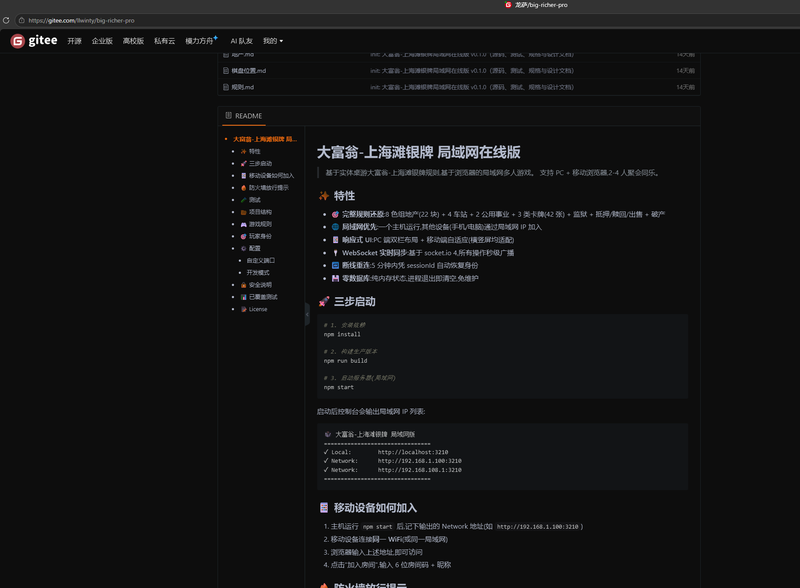
Task: Jump to 安全说明 in the outline
Action: (260, 285)
